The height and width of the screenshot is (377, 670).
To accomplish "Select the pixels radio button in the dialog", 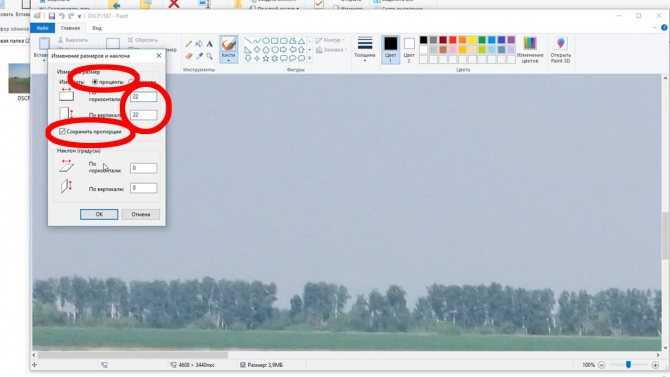I will (x=132, y=82).
